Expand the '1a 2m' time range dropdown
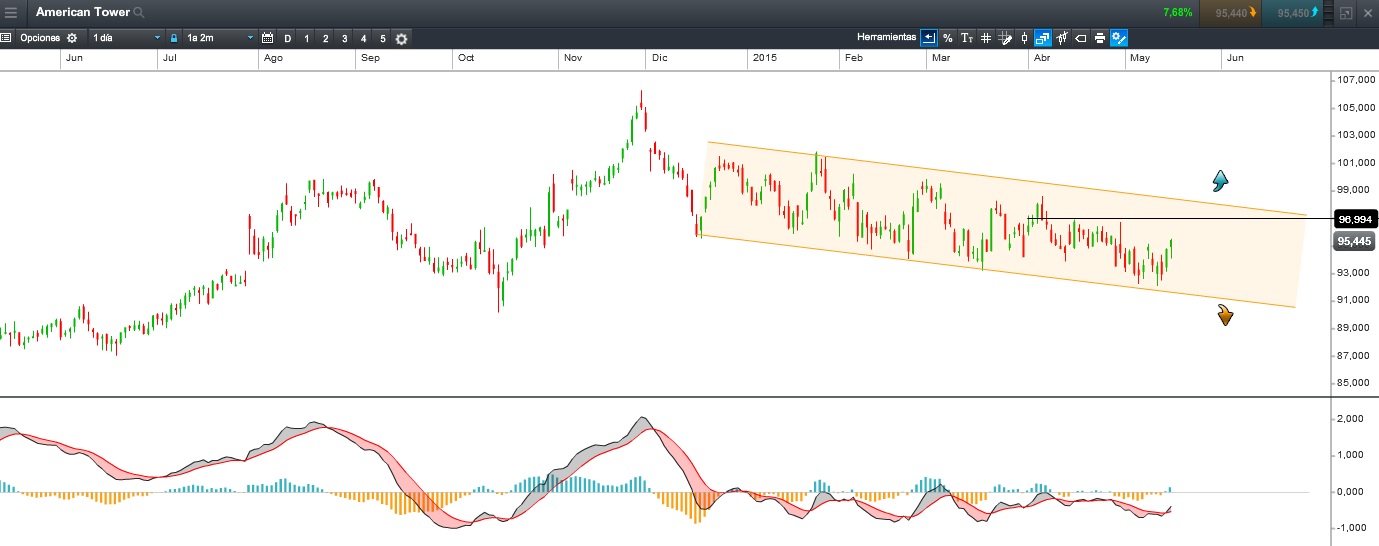Image resolution: width=1379 pixels, height=546 pixels. 219,38
